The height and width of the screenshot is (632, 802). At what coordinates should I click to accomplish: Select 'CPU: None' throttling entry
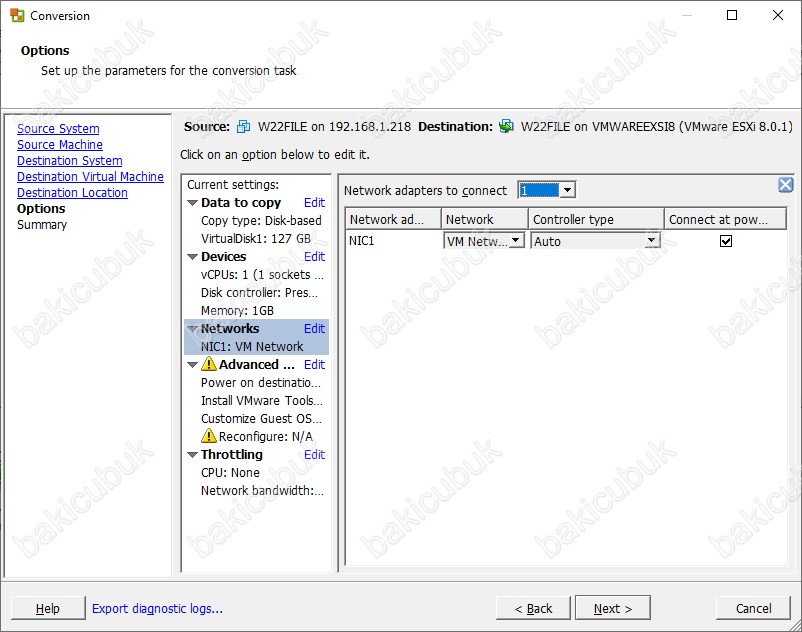point(230,472)
